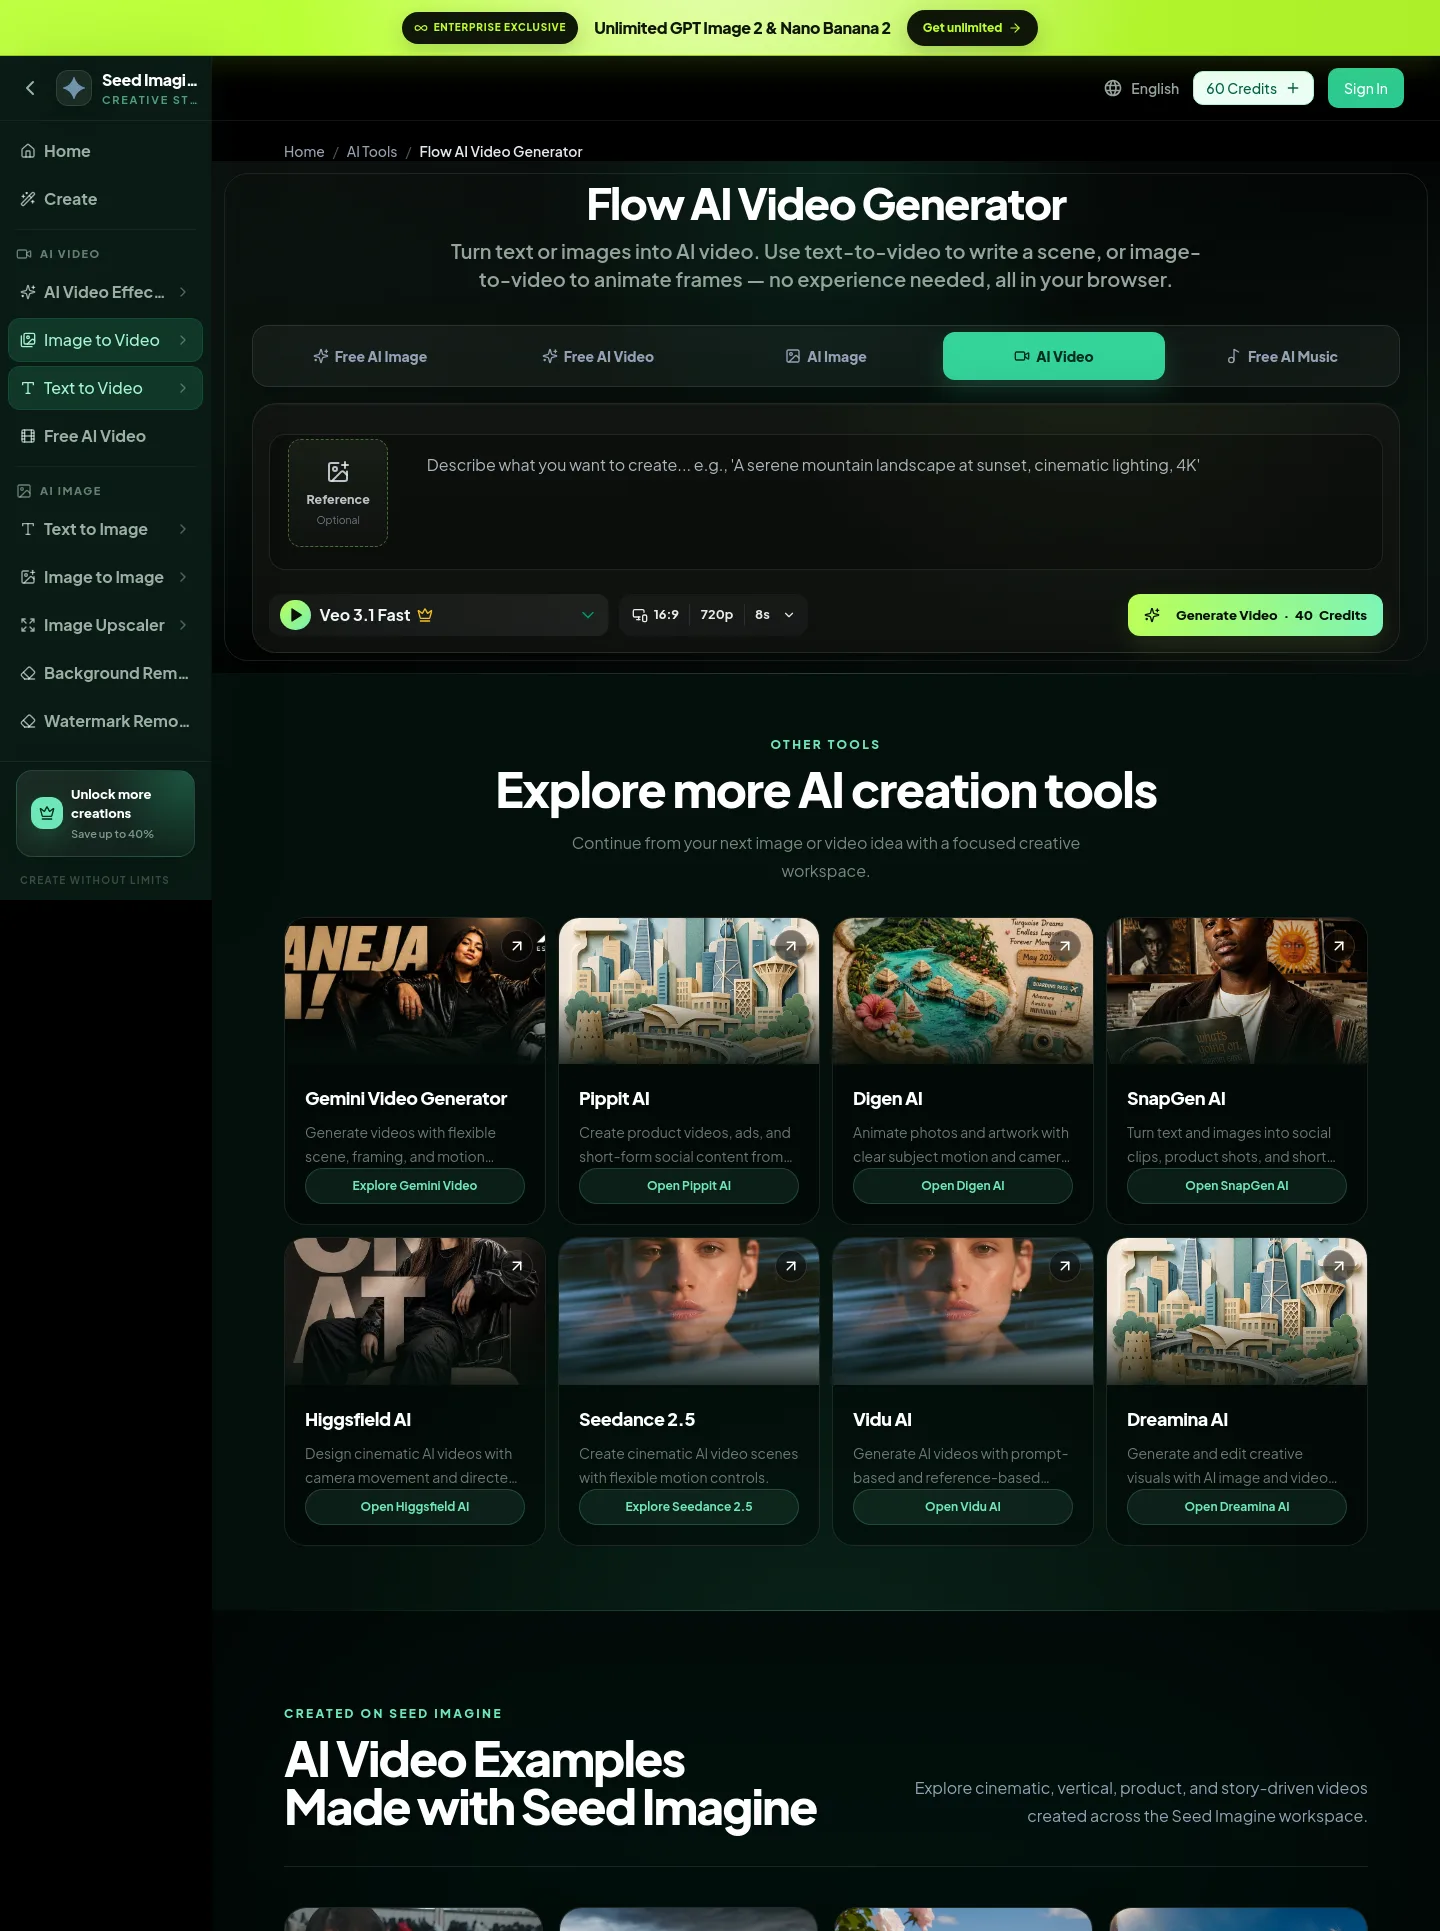
Task: Click Open Higgsfield AI button
Action: pos(415,1507)
